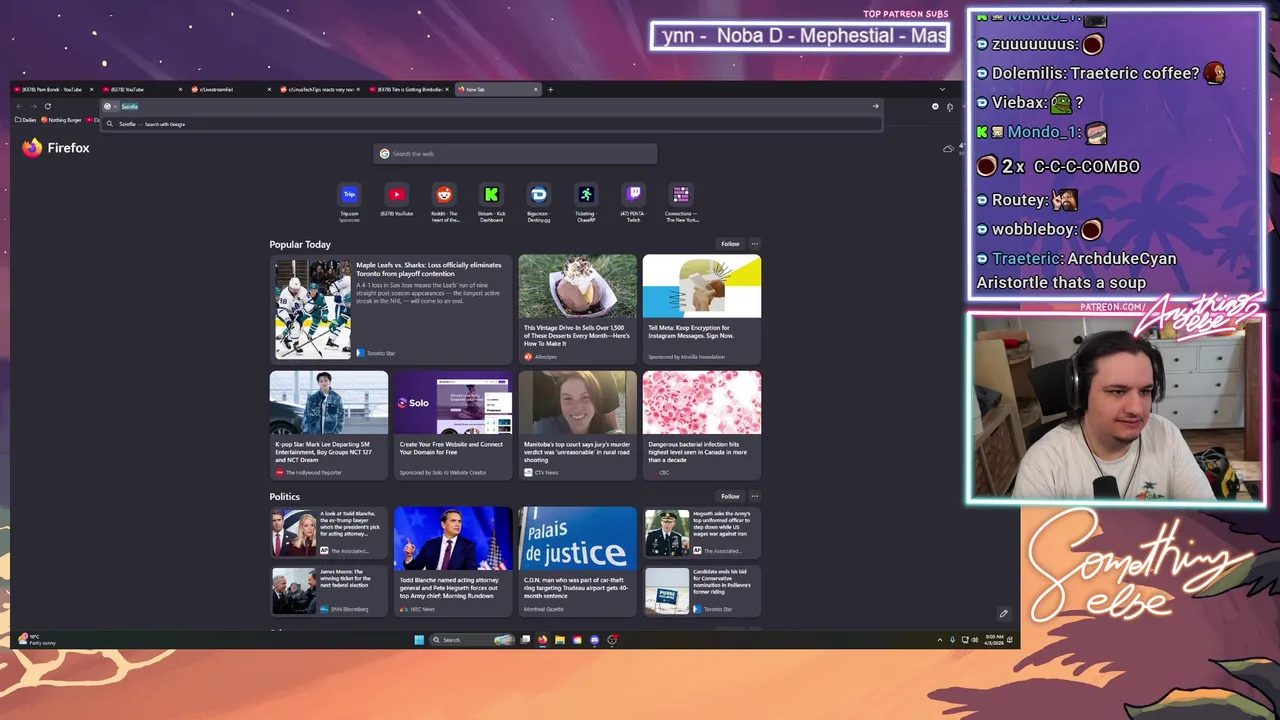Open the list all tabs dropdown
The image size is (1280, 720).
(941, 89)
